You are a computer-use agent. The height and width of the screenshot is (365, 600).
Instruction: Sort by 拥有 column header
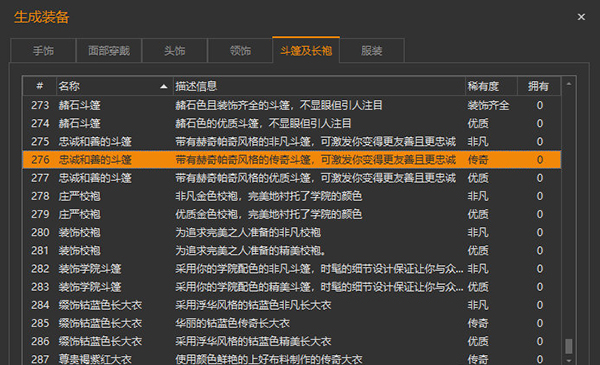pos(539,86)
